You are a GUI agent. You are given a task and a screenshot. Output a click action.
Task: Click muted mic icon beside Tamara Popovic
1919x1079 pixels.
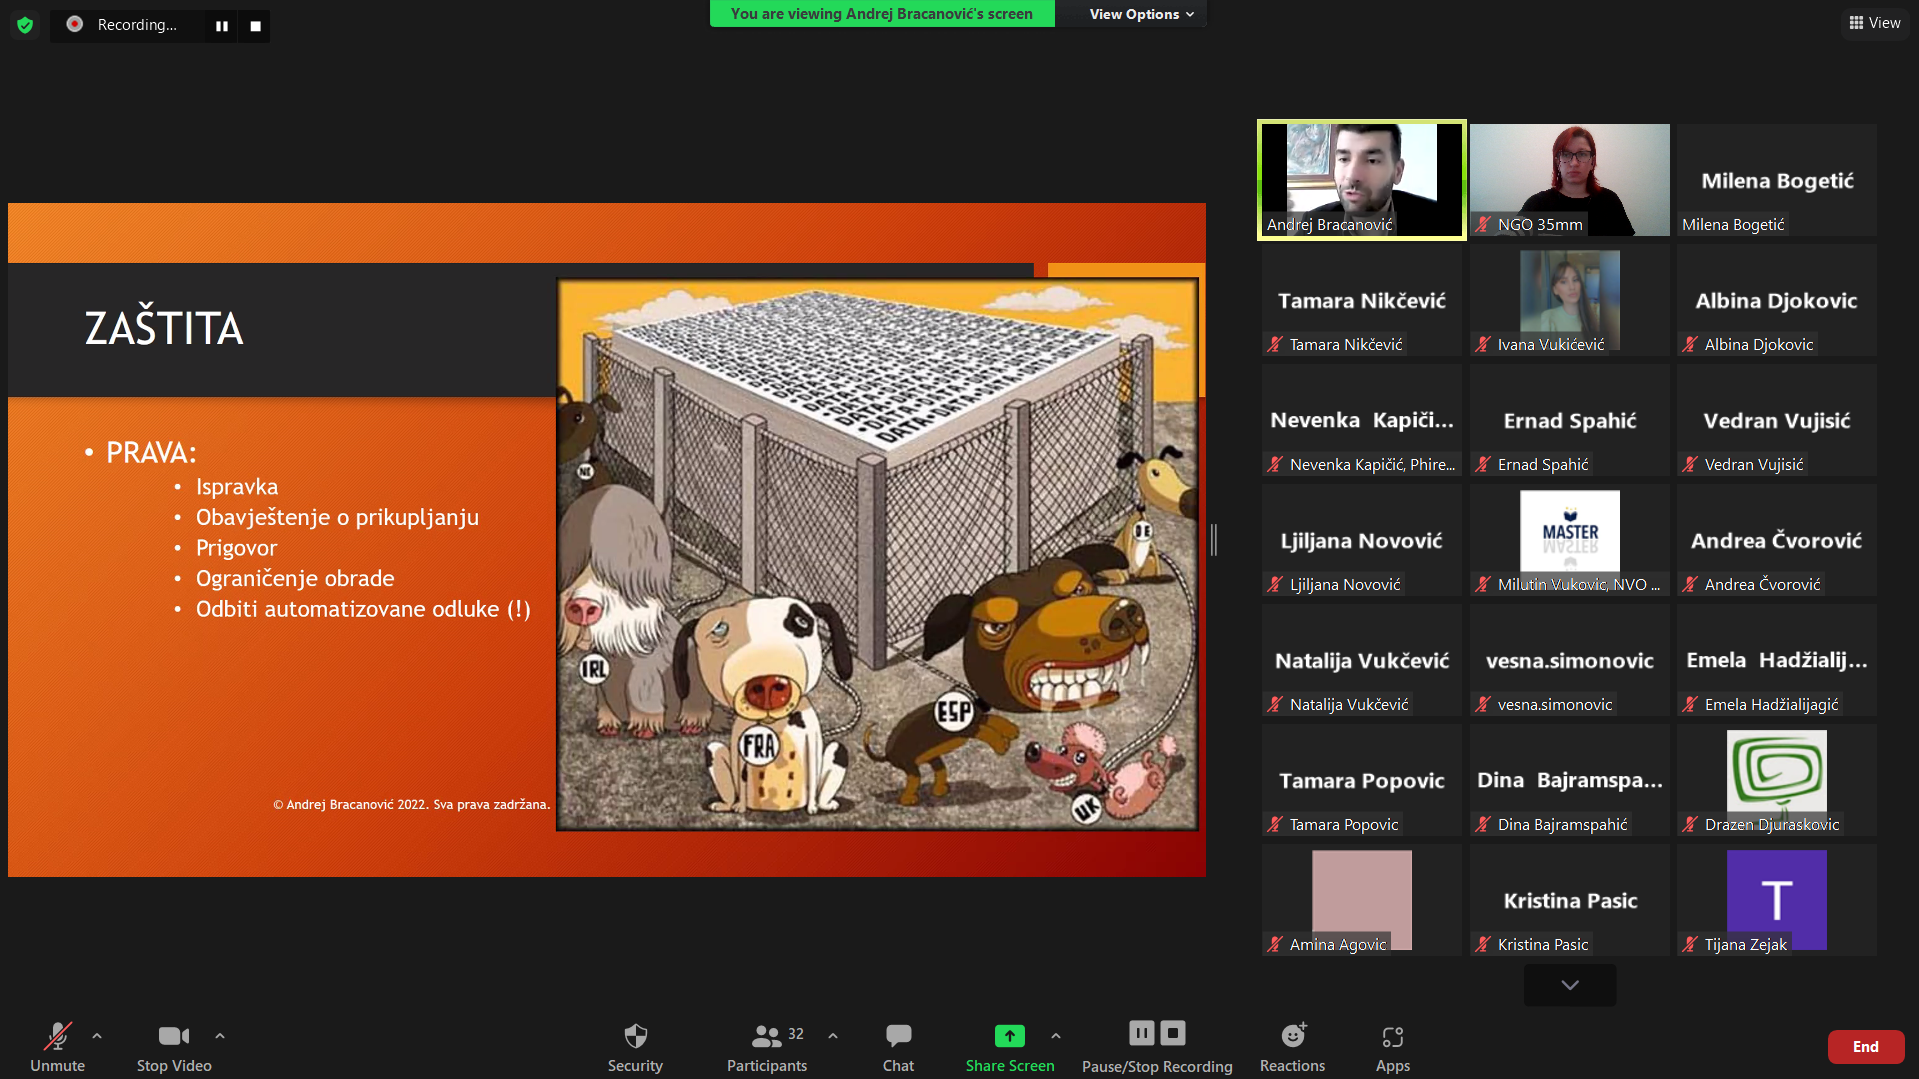1275,825
